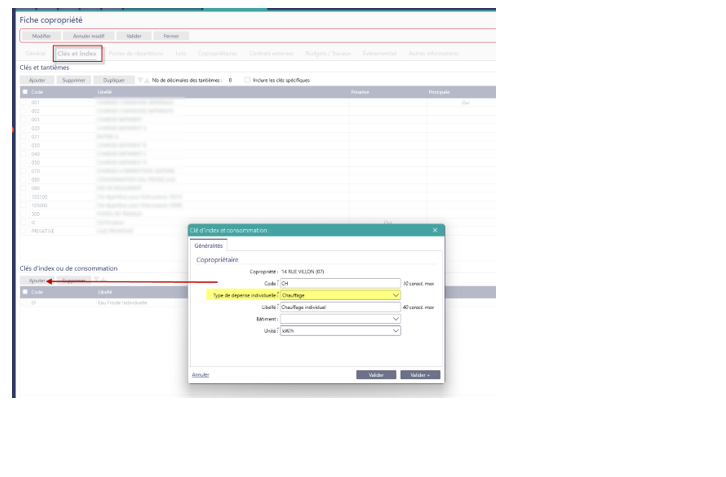Select all rows via Clés et tantièmes header checkbox
The height and width of the screenshot is (477, 726).
[x=25, y=91]
